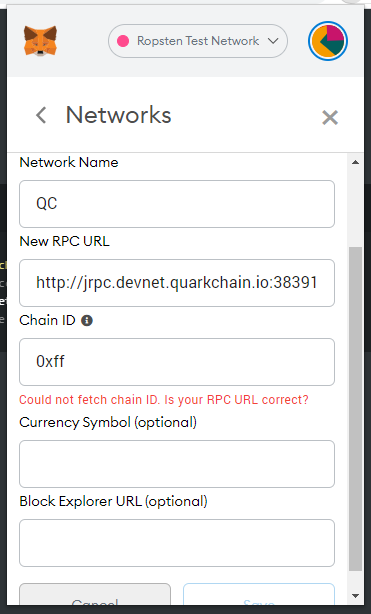Click the Block Explorer URL input field
The image size is (371, 614).
pyautogui.click(x=177, y=543)
